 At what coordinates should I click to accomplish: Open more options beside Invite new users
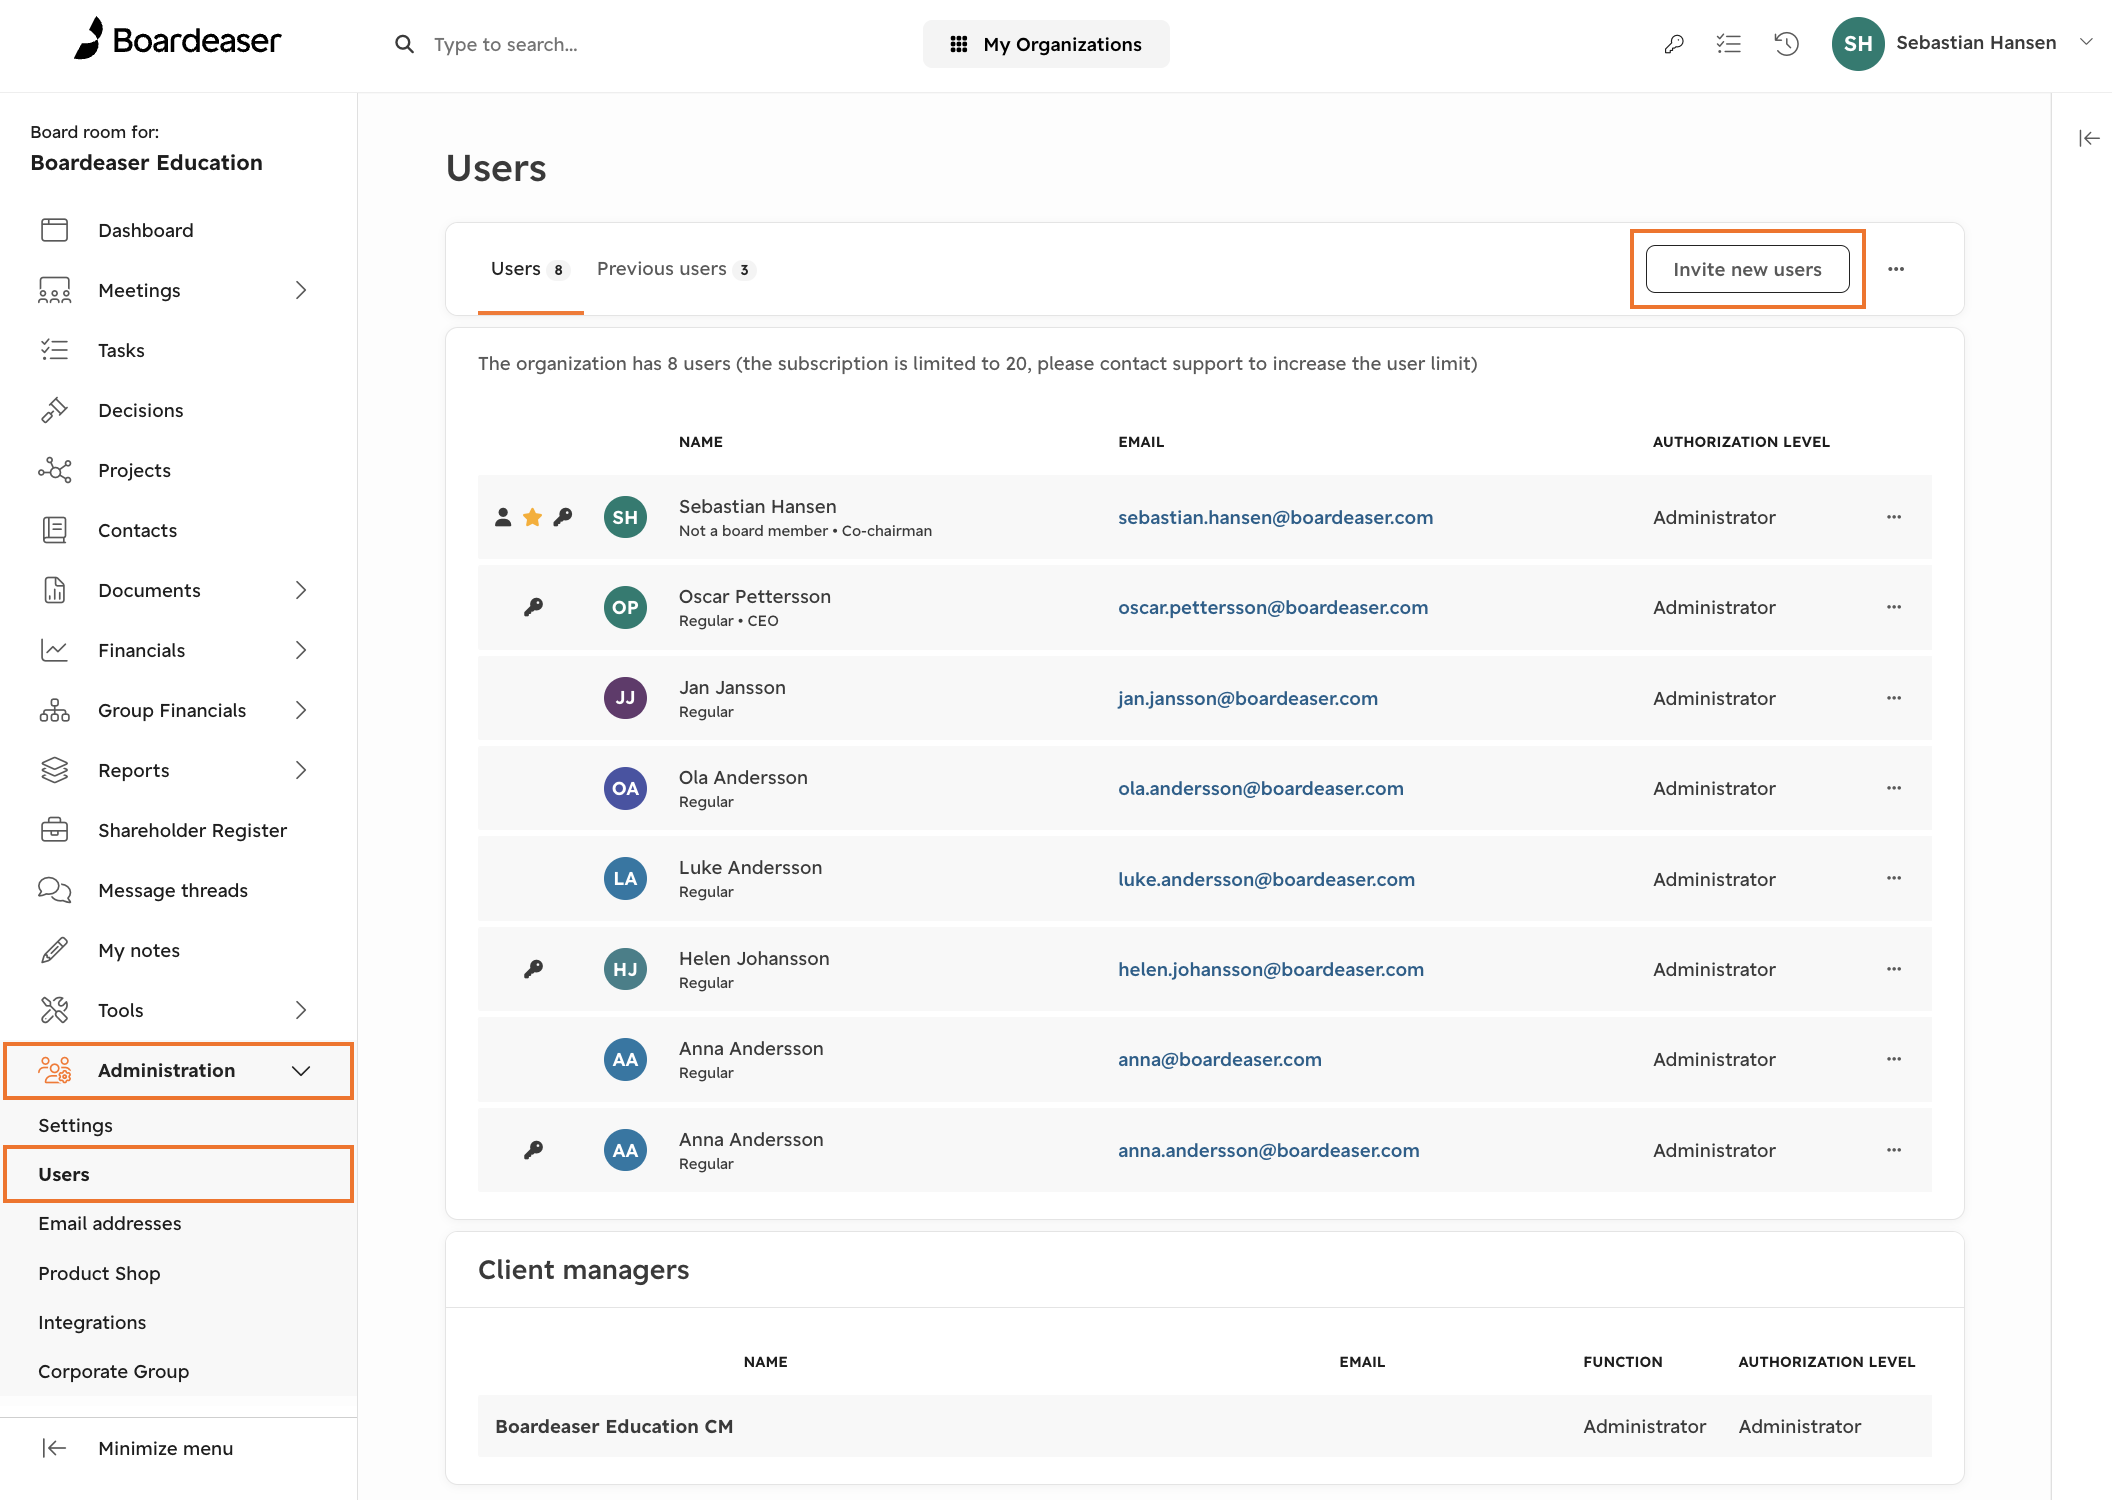pos(1896,269)
